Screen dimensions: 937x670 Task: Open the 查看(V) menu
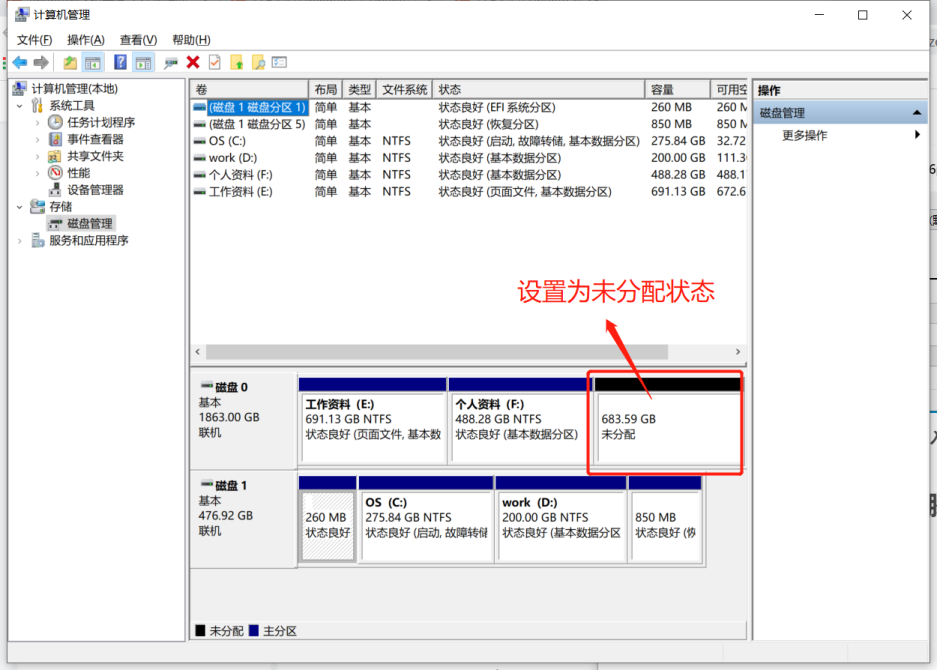[138, 40]
